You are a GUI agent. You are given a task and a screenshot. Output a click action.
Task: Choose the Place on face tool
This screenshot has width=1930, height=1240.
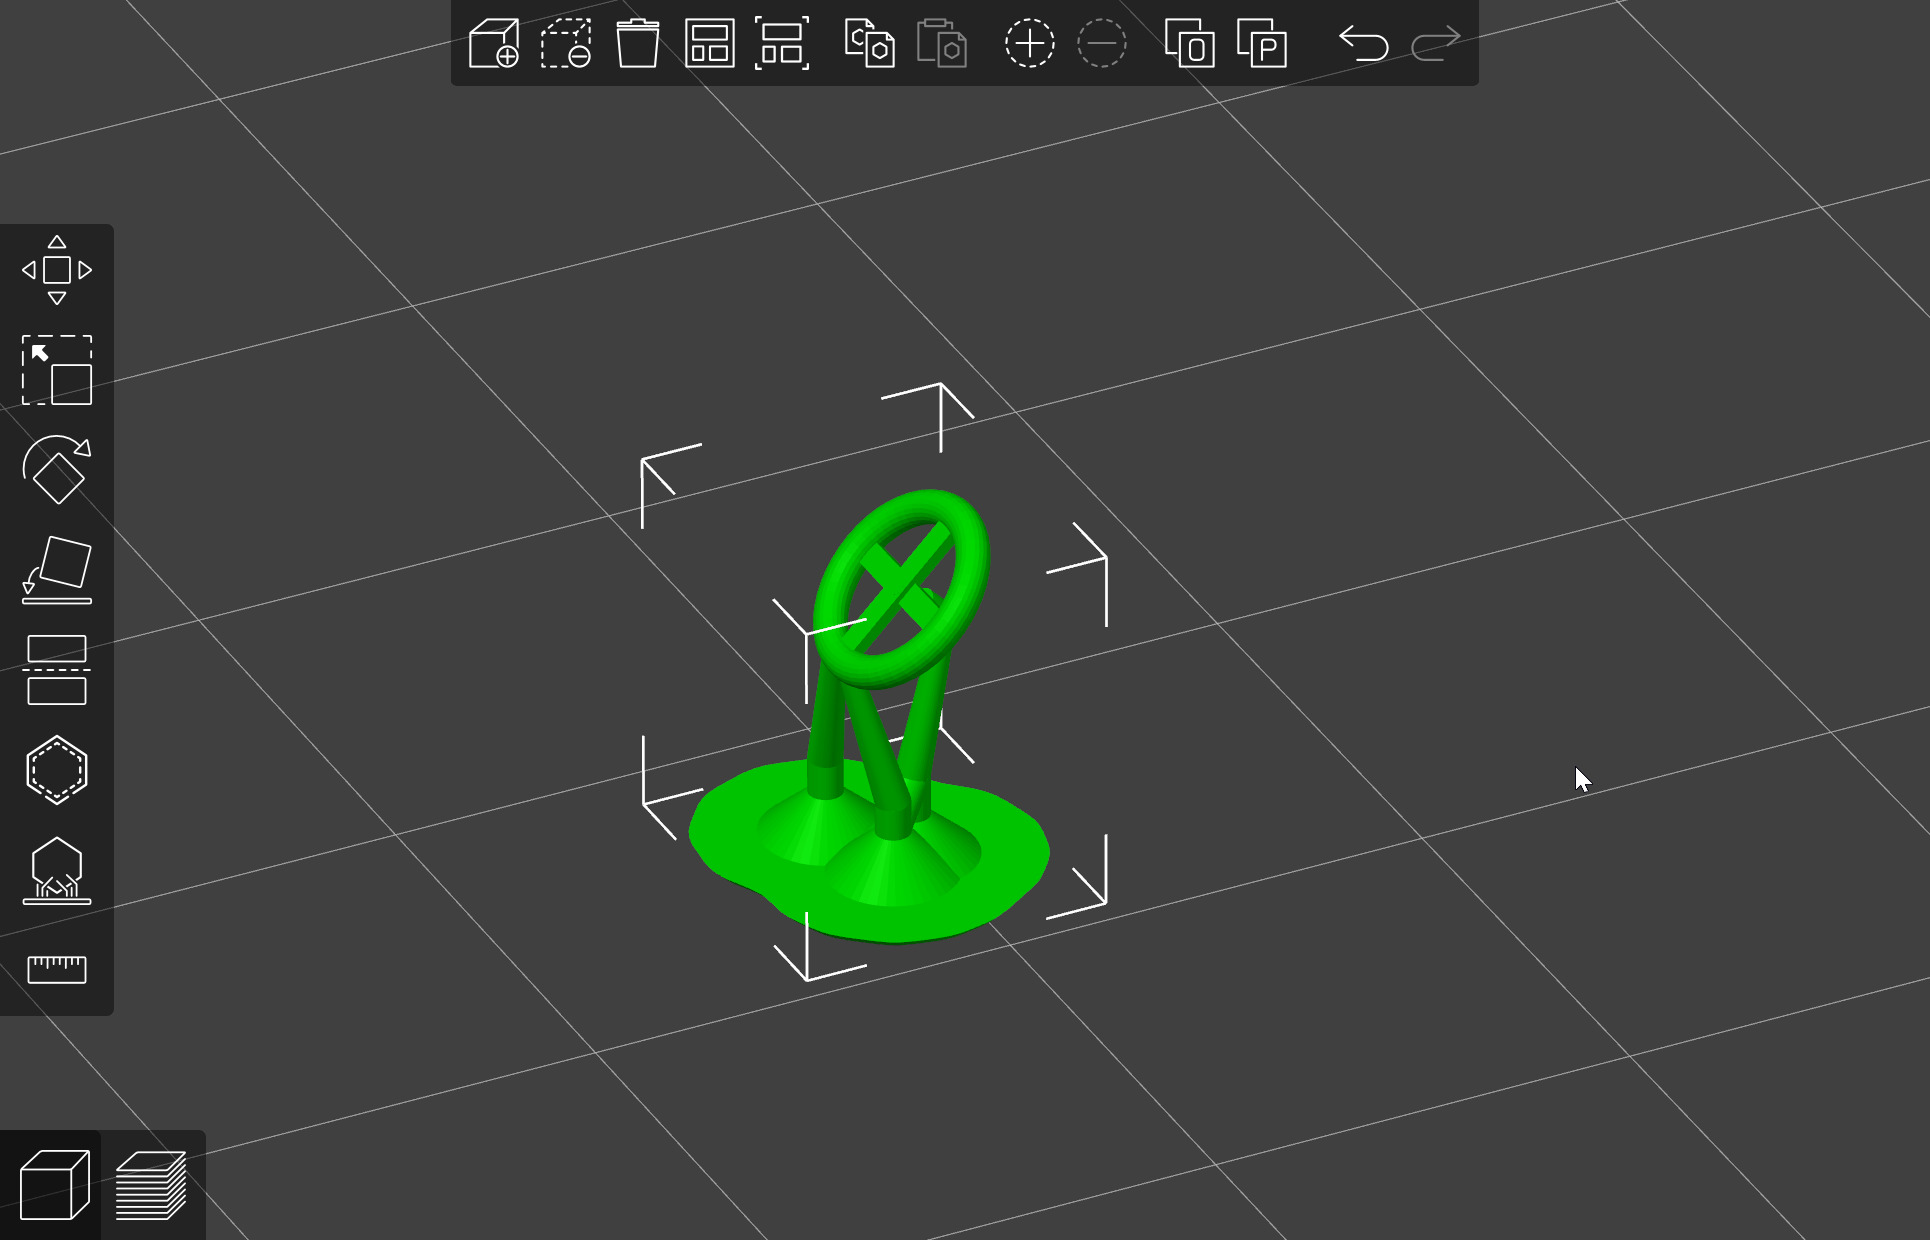click(57, 570)
